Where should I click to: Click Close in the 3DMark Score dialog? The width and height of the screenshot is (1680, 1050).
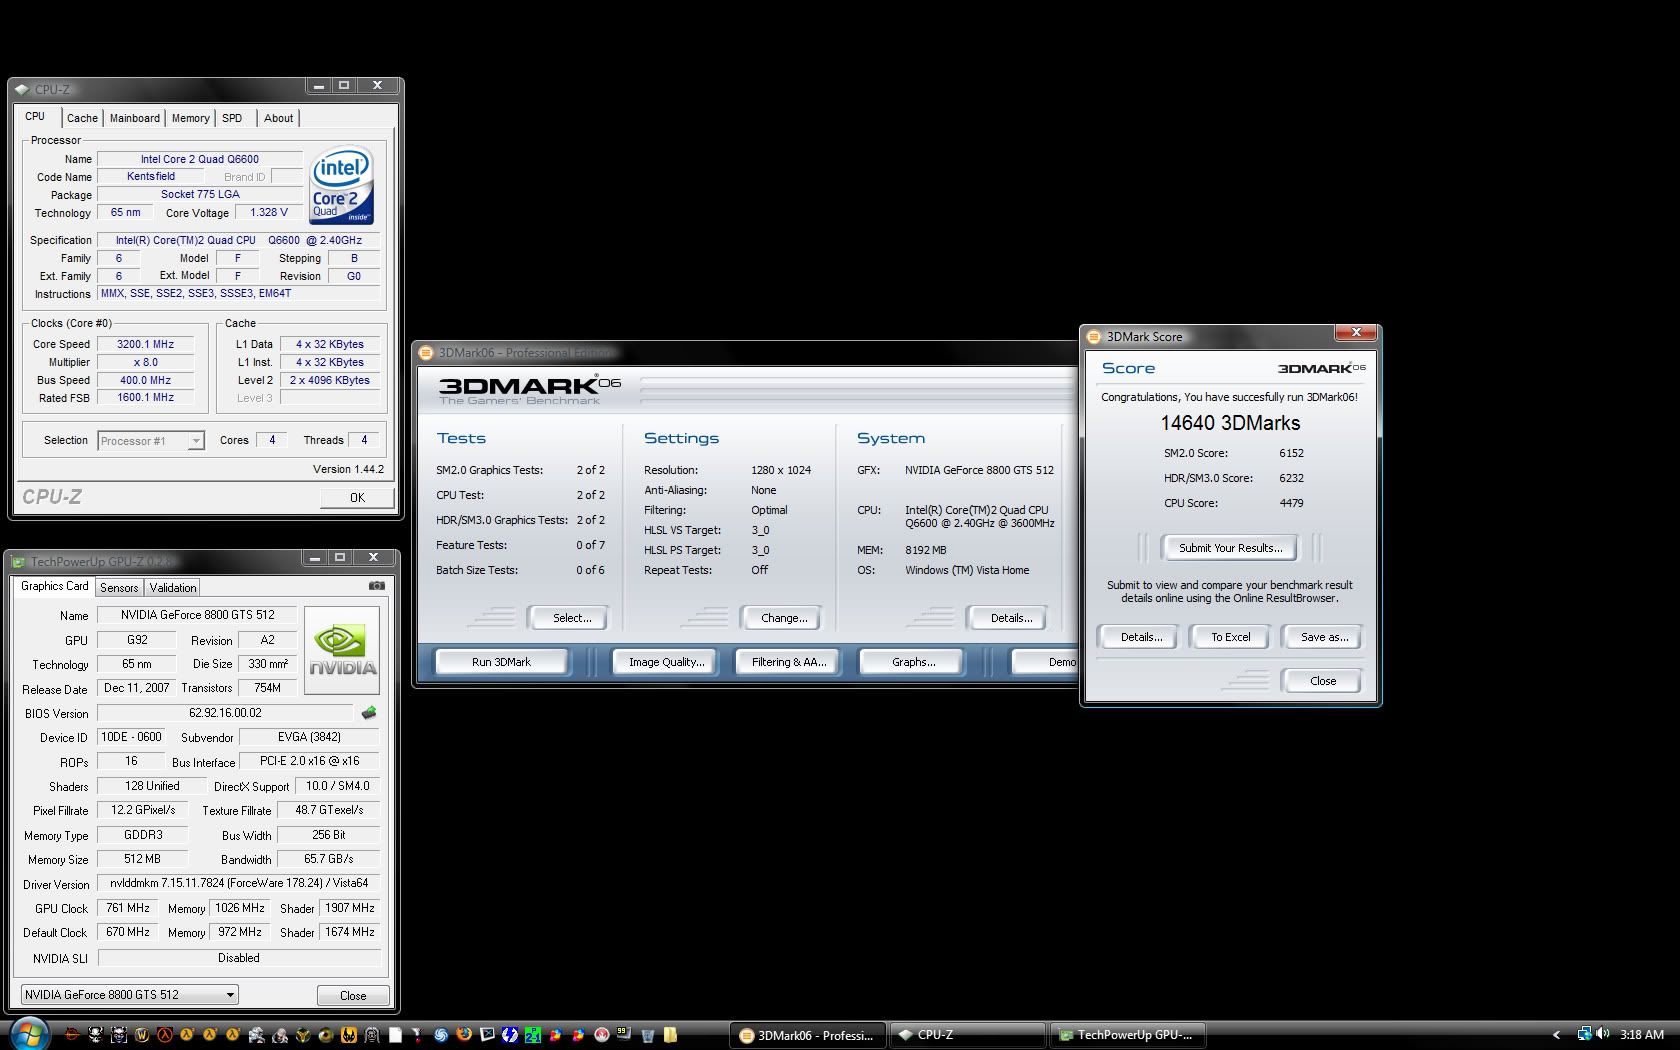click(x=1323, y=681)
